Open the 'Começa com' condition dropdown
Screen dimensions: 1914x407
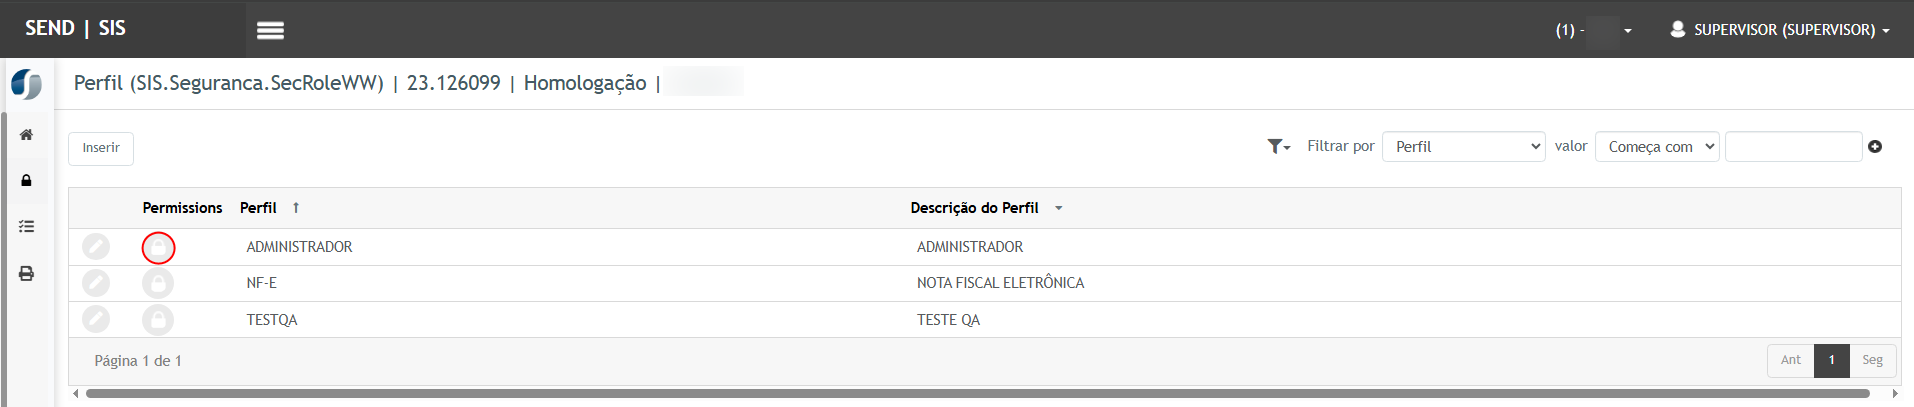click(1657, 147)
